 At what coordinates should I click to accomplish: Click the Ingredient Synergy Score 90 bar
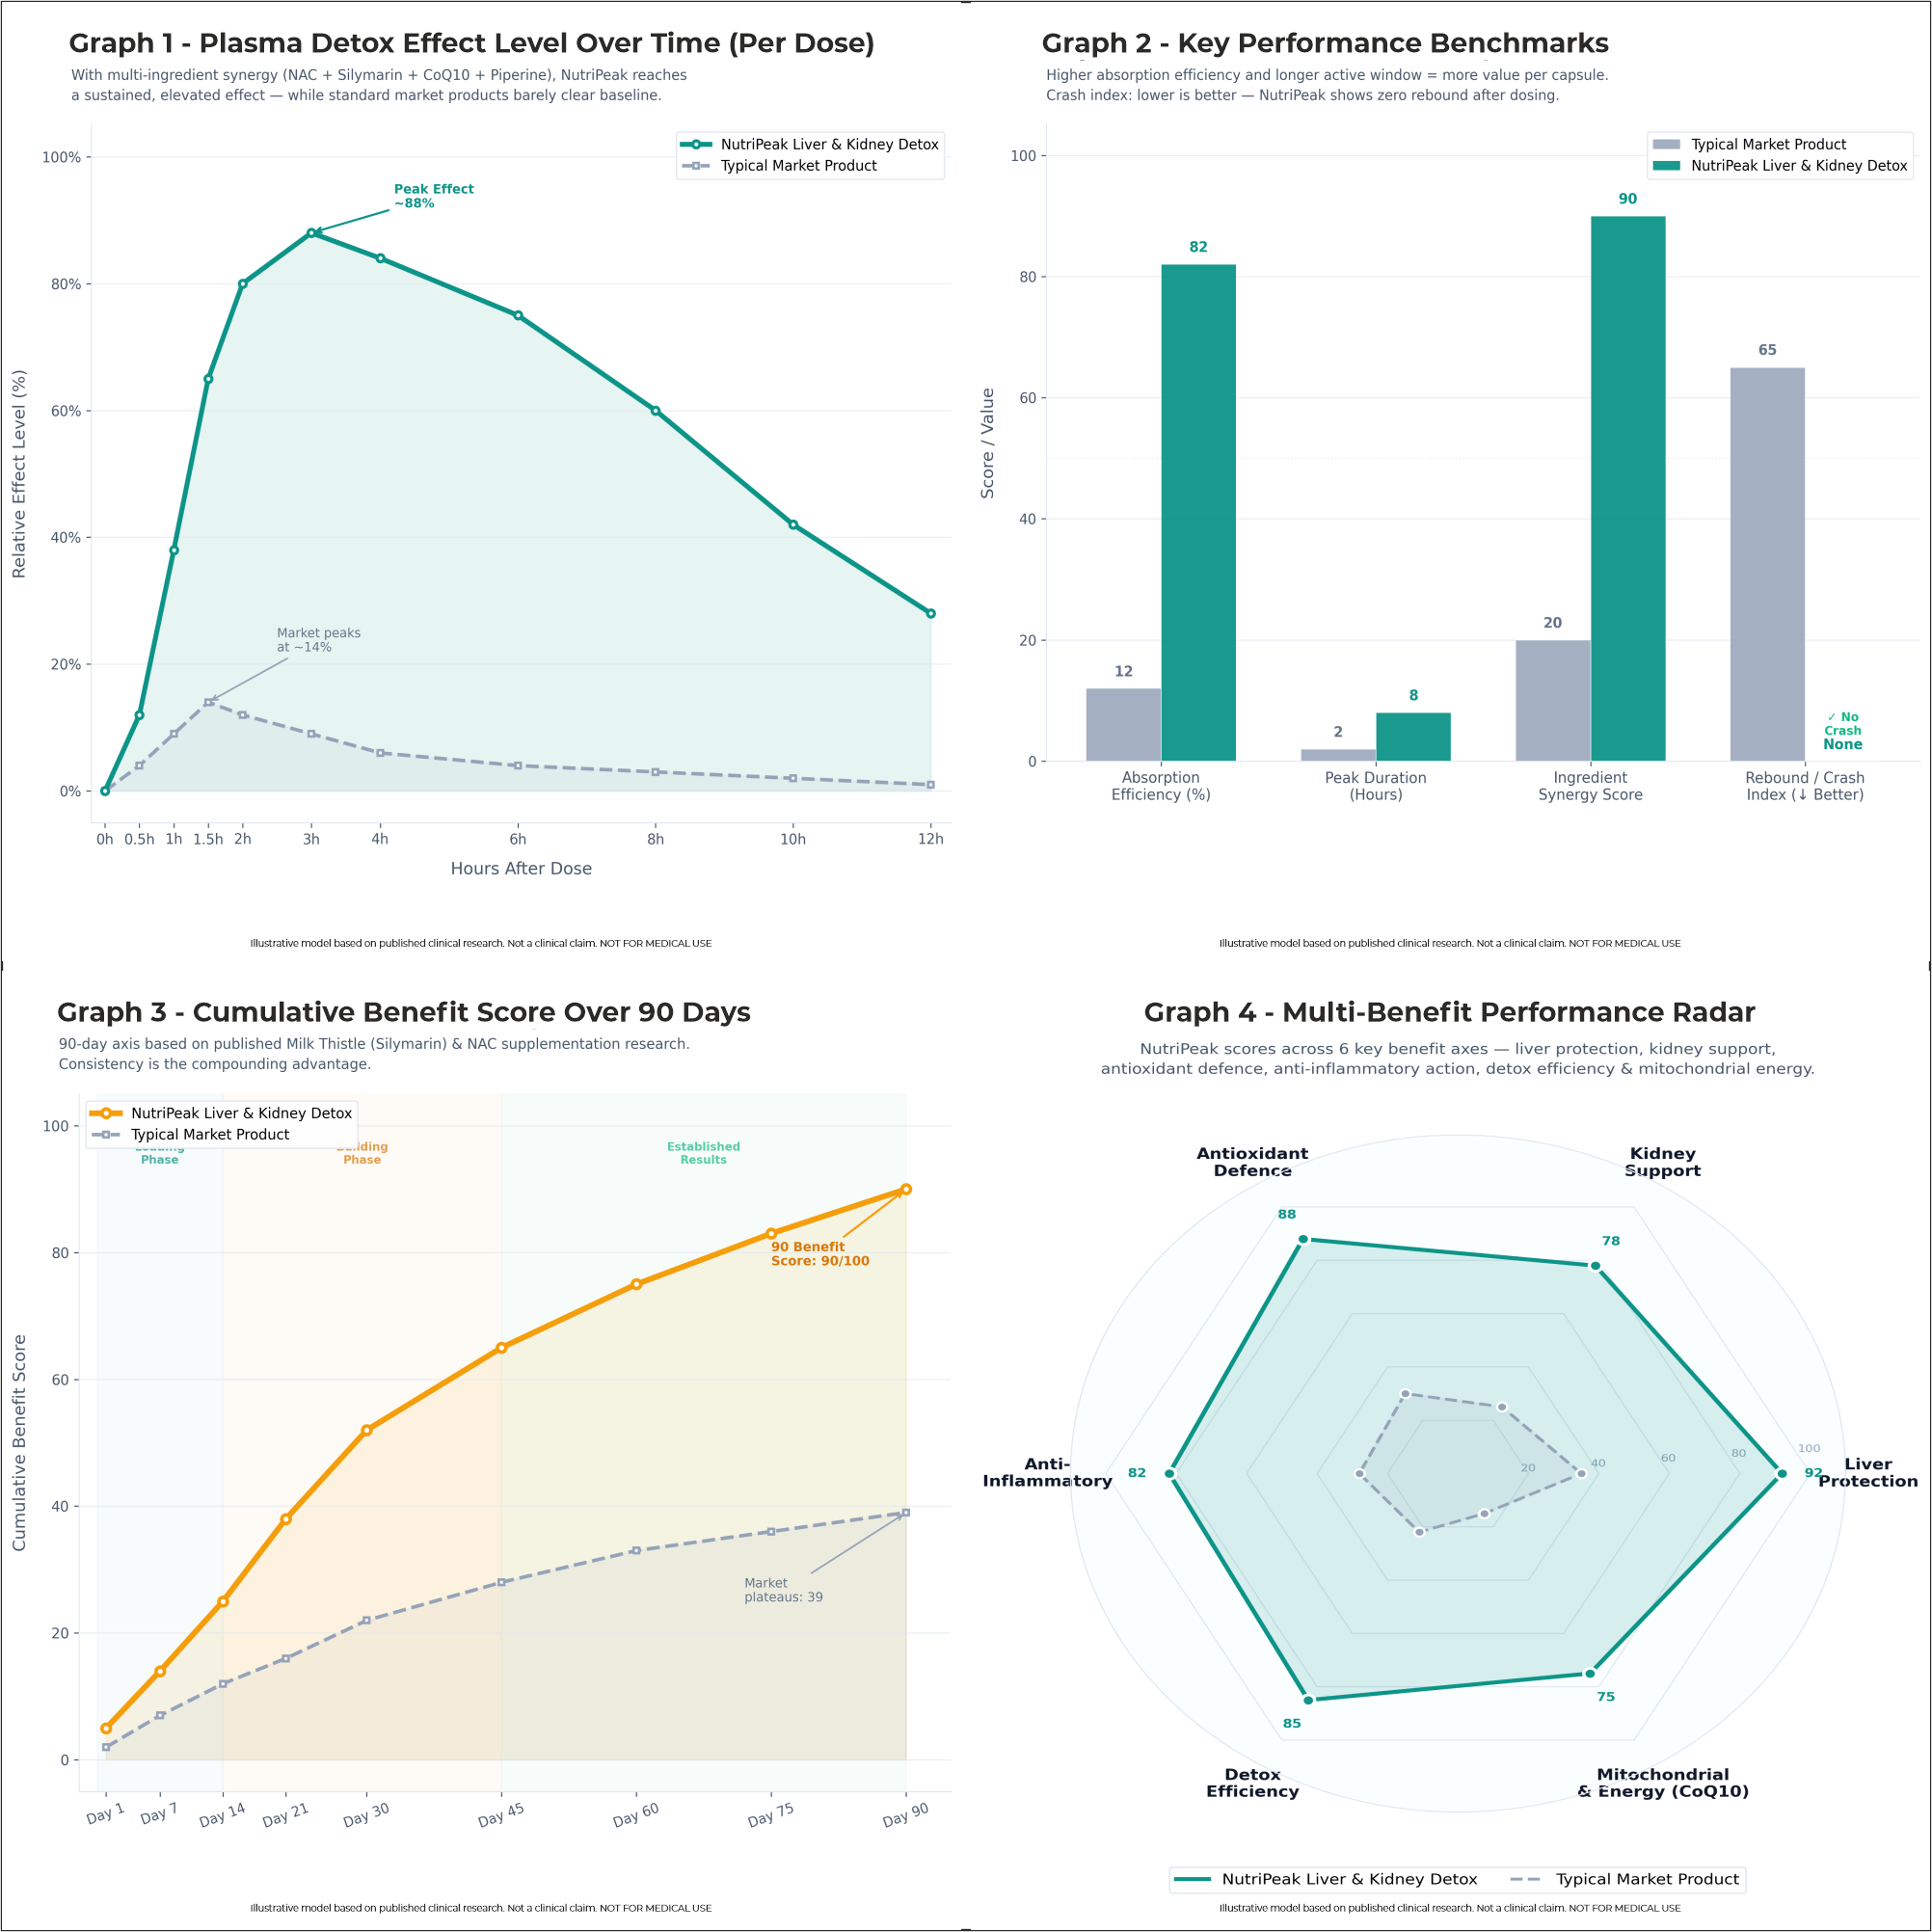pyautogui.click(x=1628, y=488)
